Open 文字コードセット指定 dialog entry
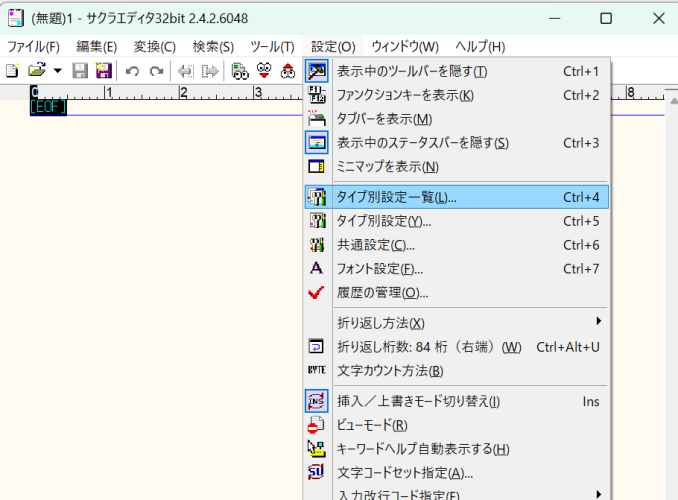The width and height of the screenshot is (678, 500). pos(457,473)
